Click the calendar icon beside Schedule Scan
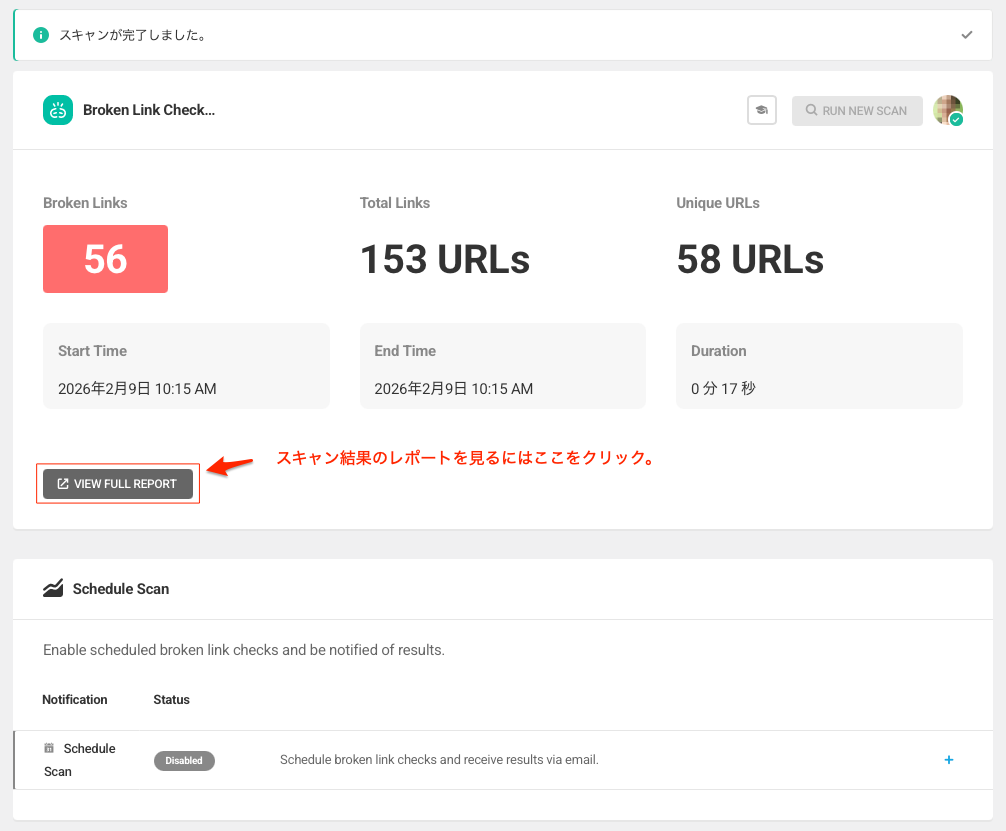 pos(49,748)
